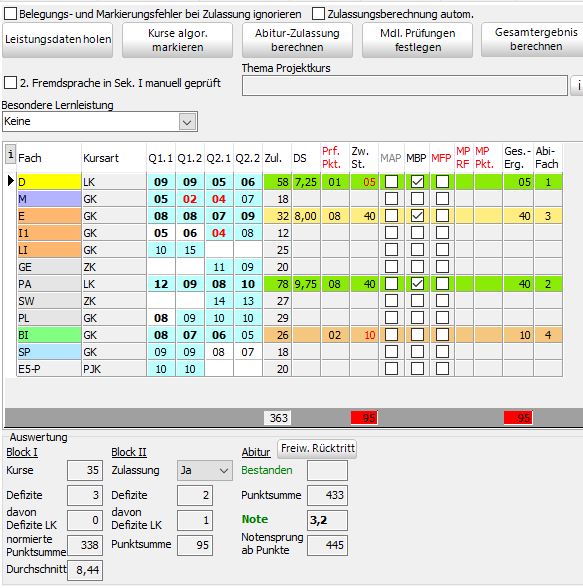This screenshot has height=588, width=583.
Task: Toggle 'Belegungs- und Markierungsfehler ignorieren' checkbox
Action: click(x=10, y=14)
